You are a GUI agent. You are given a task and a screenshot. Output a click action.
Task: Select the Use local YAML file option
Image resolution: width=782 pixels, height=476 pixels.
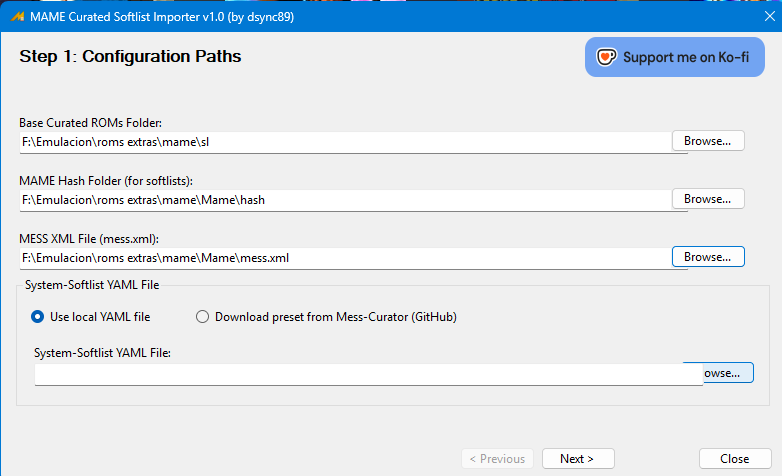tap(90, 317)
